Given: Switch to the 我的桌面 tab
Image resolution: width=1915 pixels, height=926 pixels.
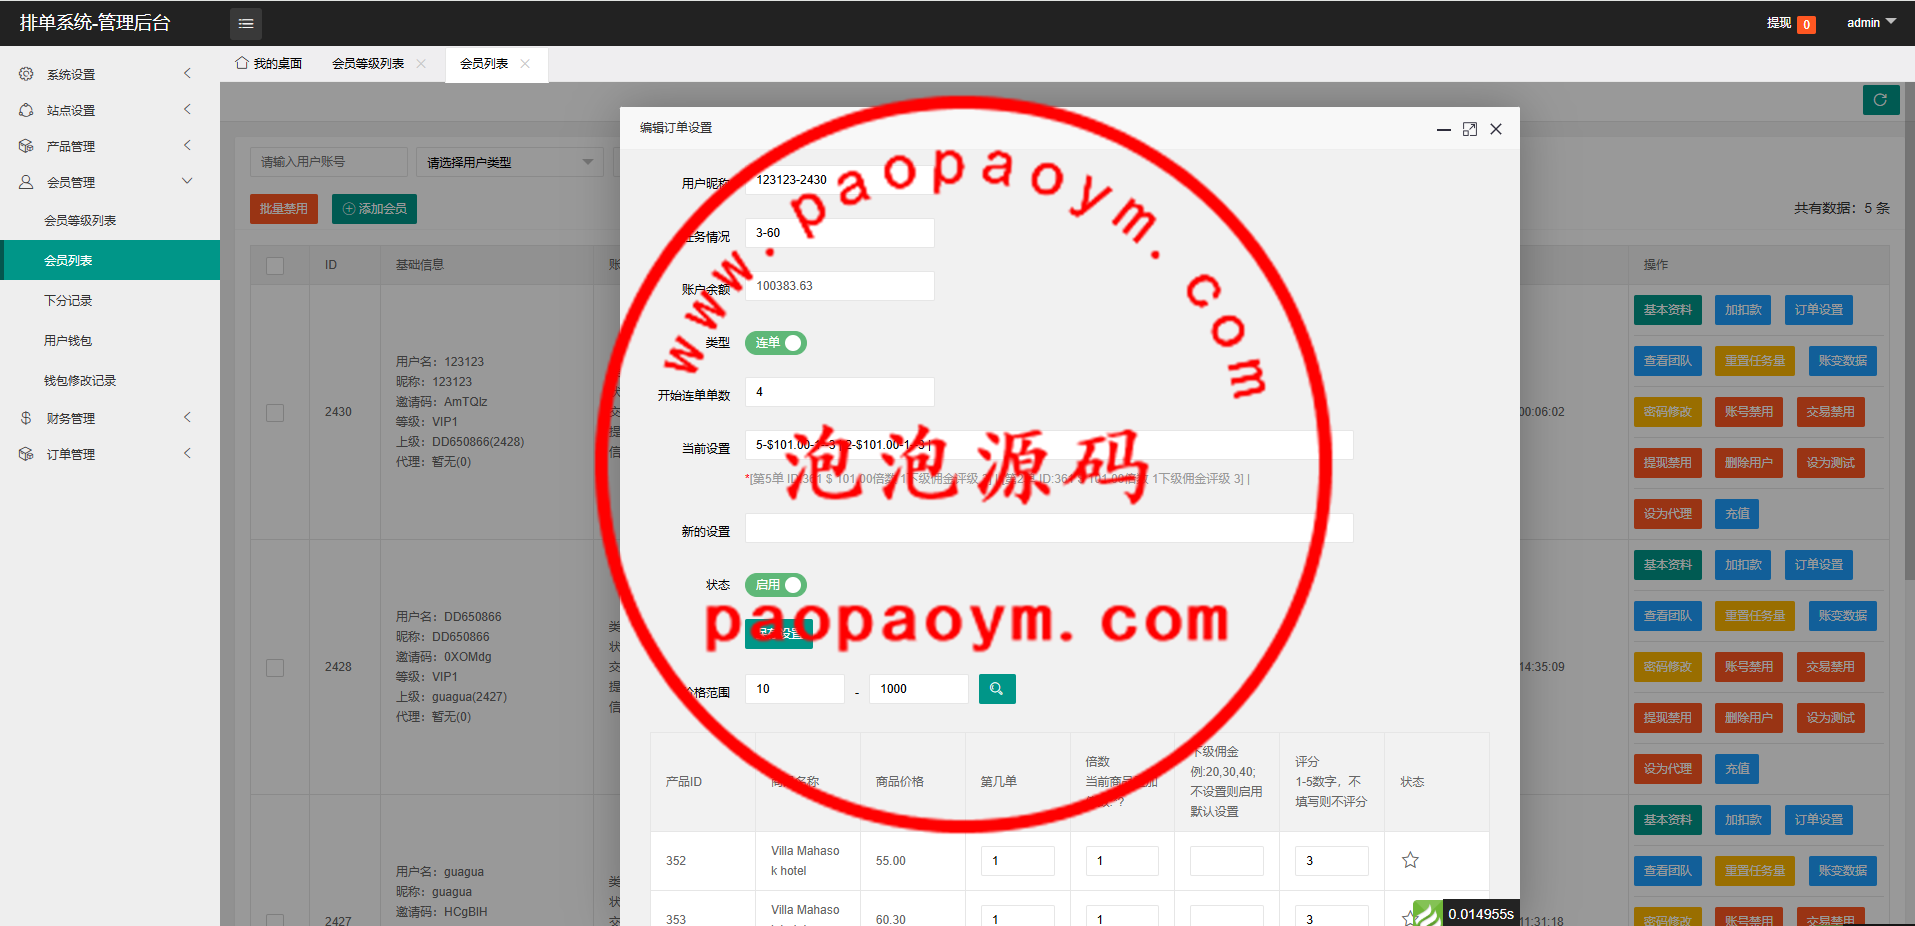Looking at the screenshot, I should (269, 64).
